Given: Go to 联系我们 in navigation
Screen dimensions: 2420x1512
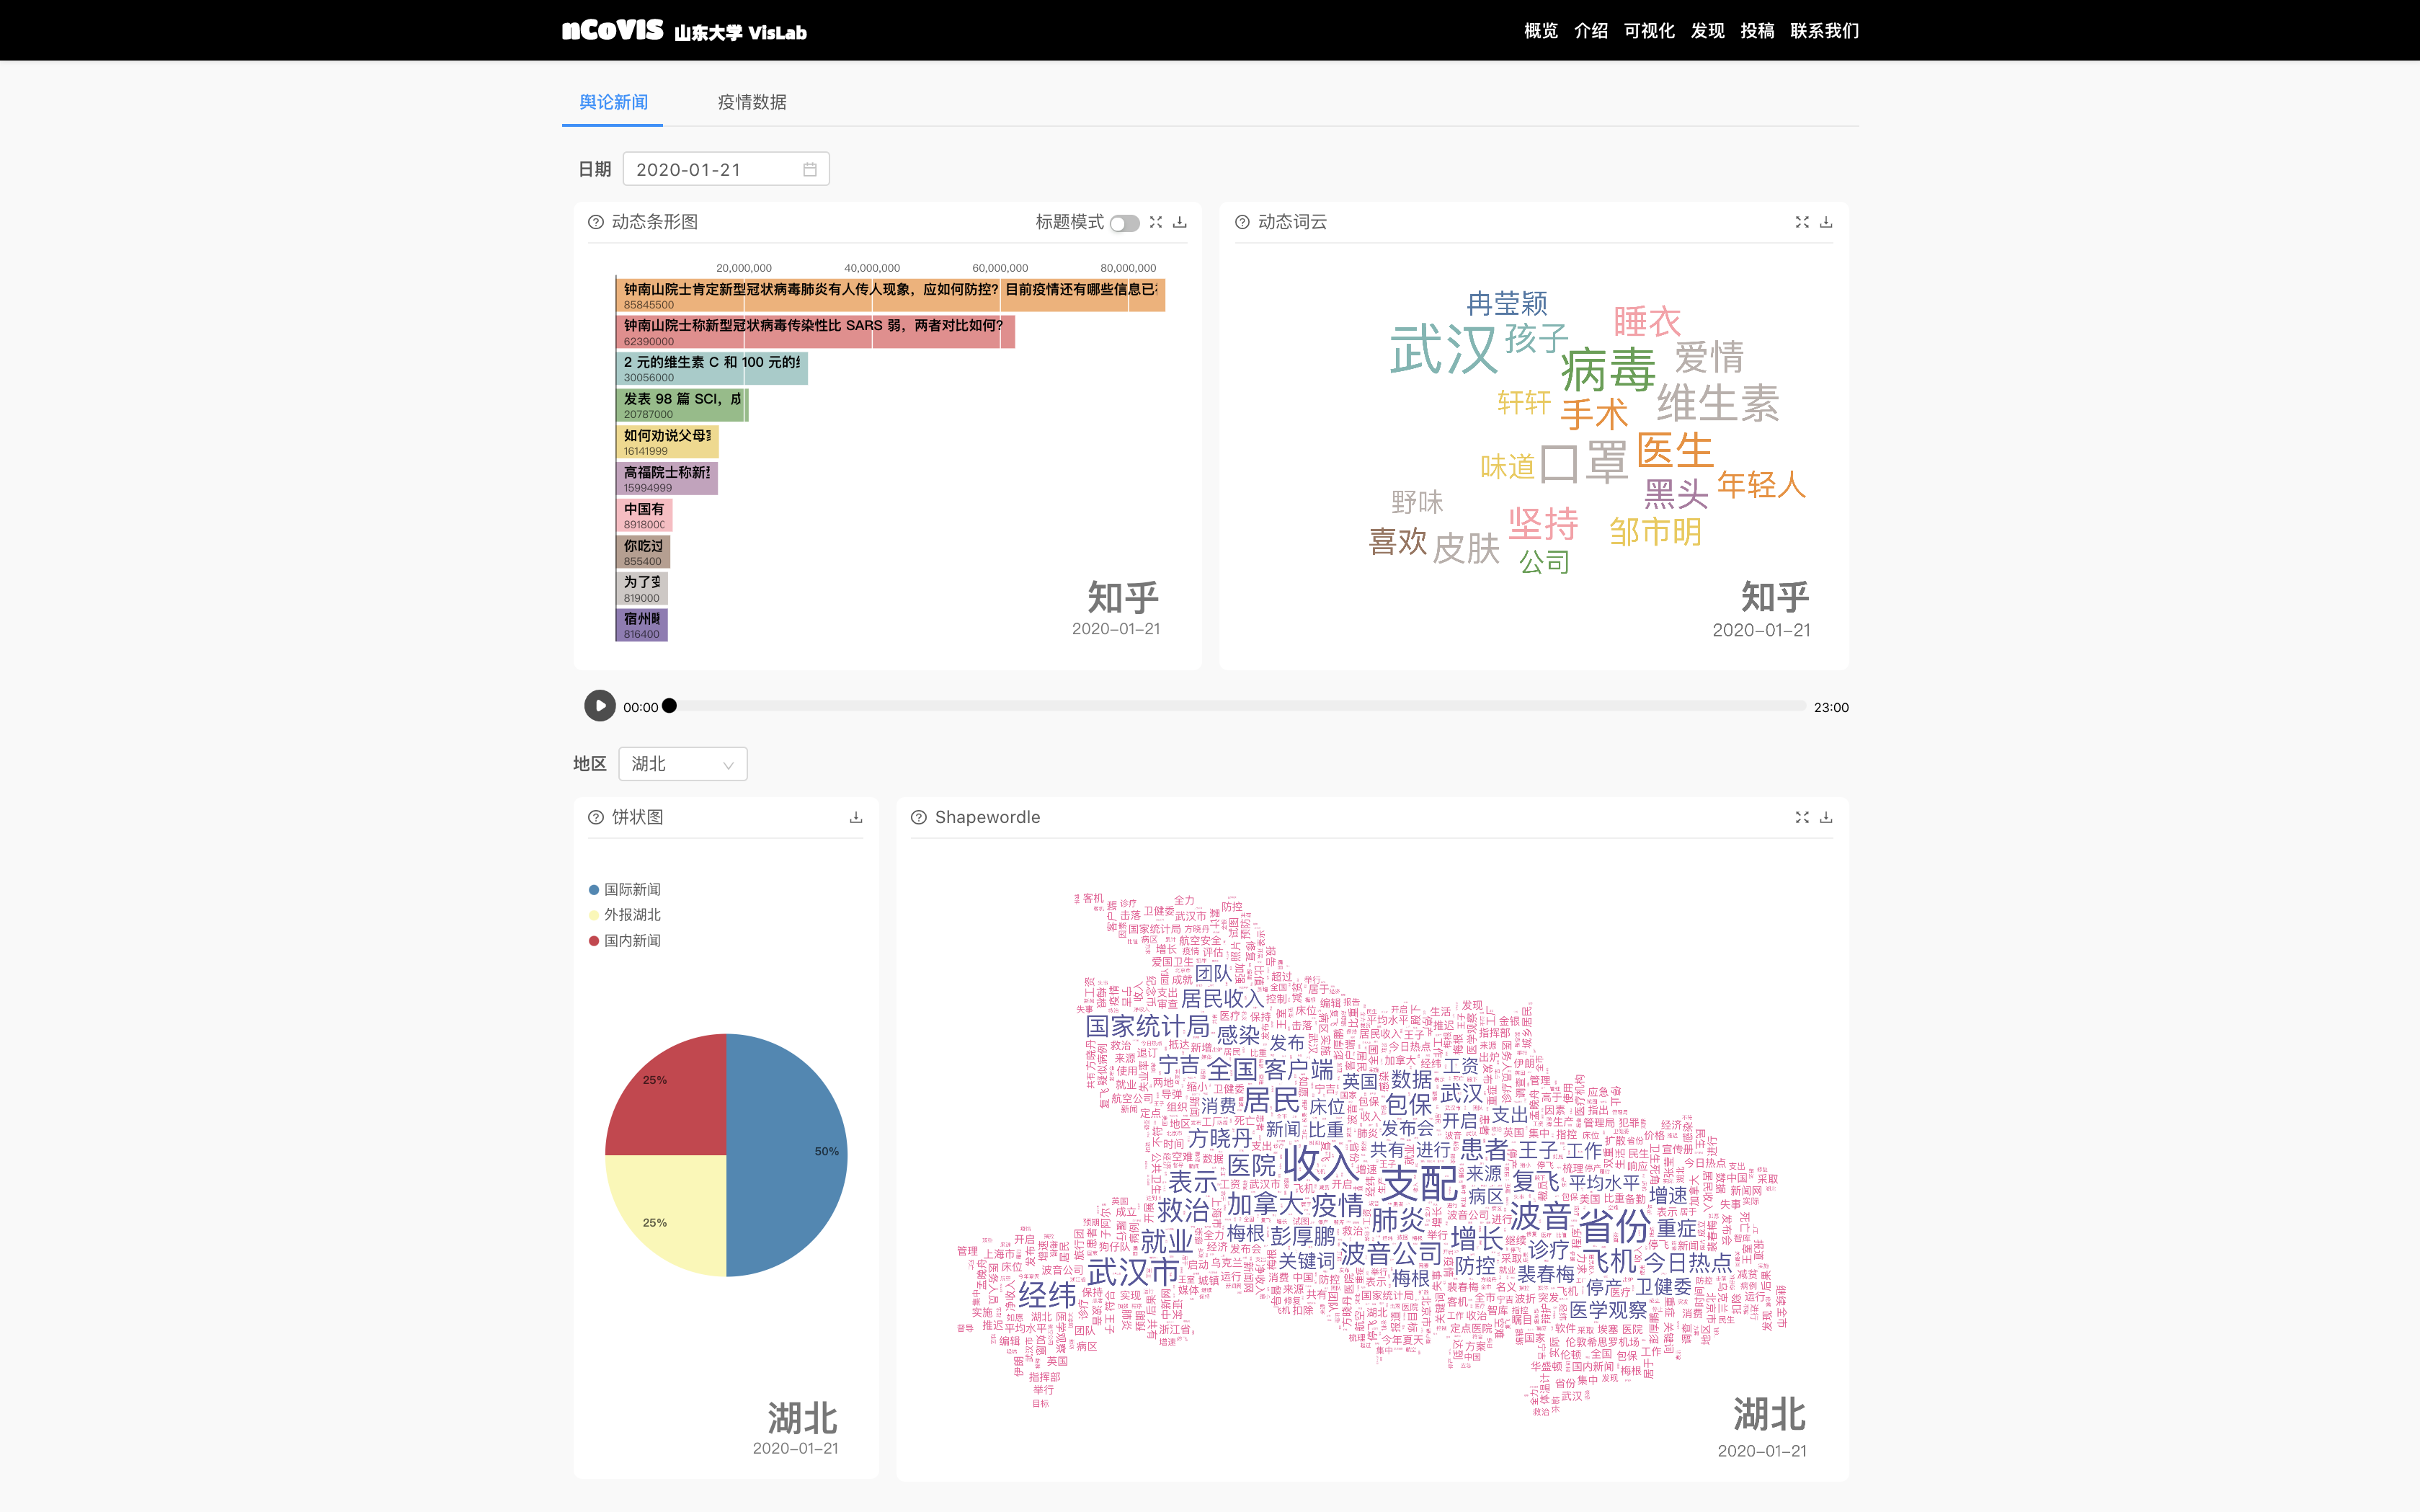Looking at the screenshot, I should click(x=1824, y=31).
